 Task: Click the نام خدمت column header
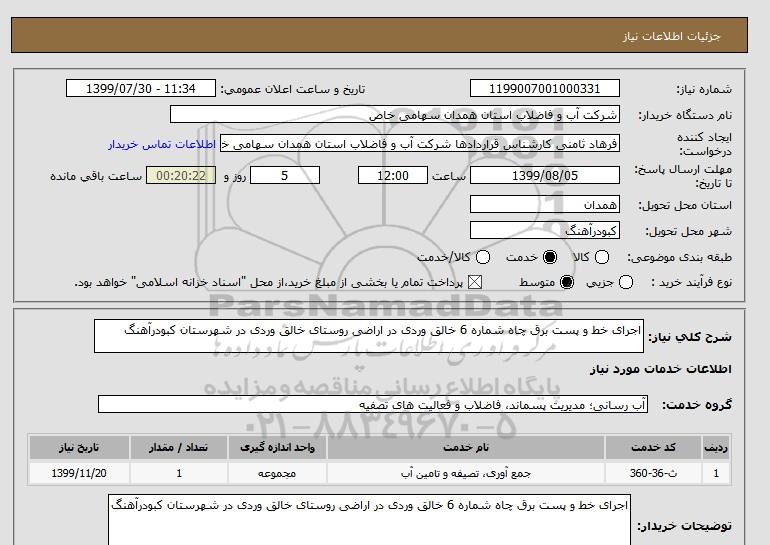pos(466,448)
